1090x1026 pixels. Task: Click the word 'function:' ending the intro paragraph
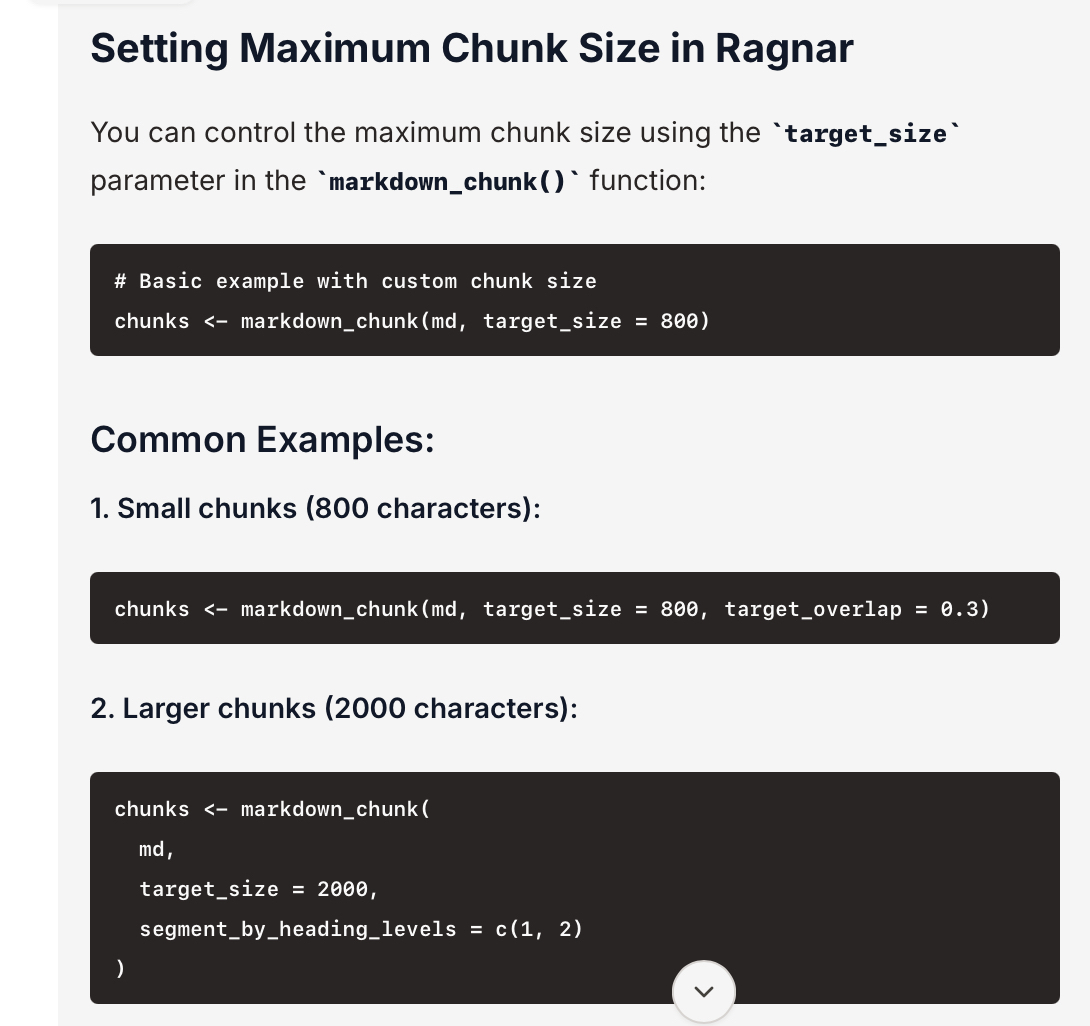click(647, 181)
